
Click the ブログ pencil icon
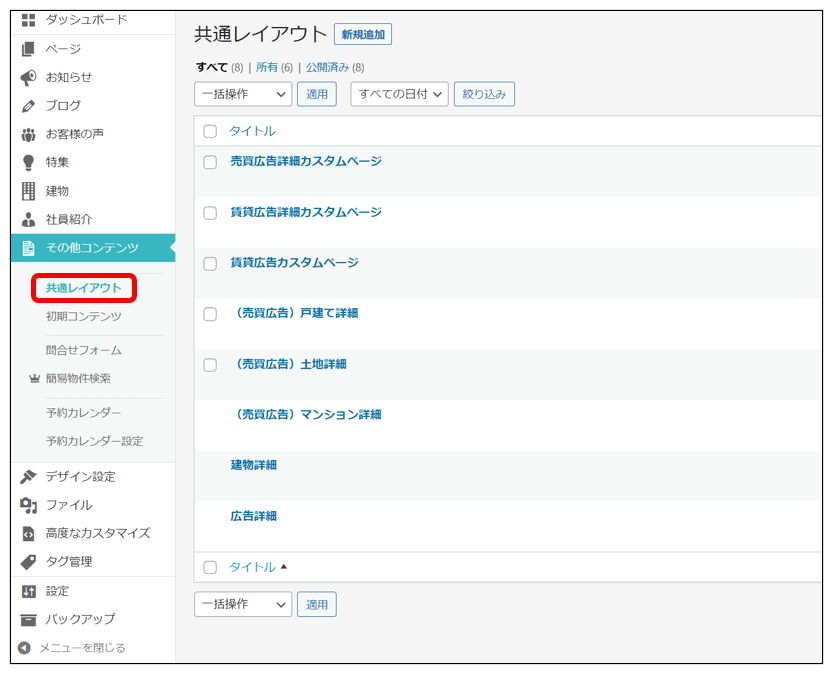click(29, 106)
